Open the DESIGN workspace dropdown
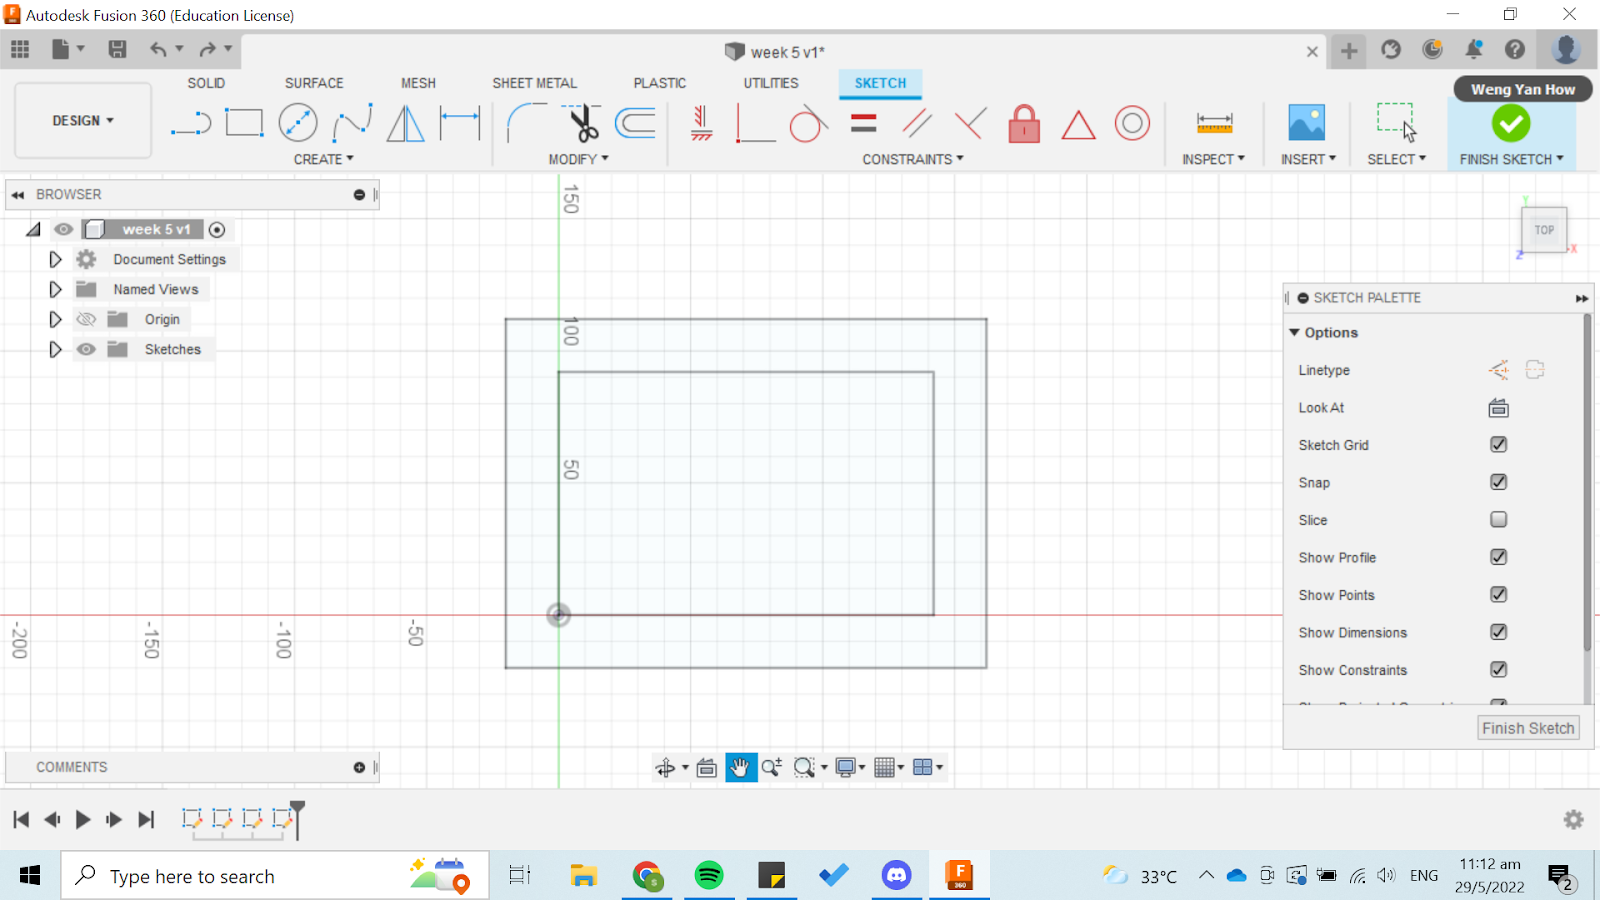The width and height of the screenshot is (1600, 900). (x=83, y=120)
